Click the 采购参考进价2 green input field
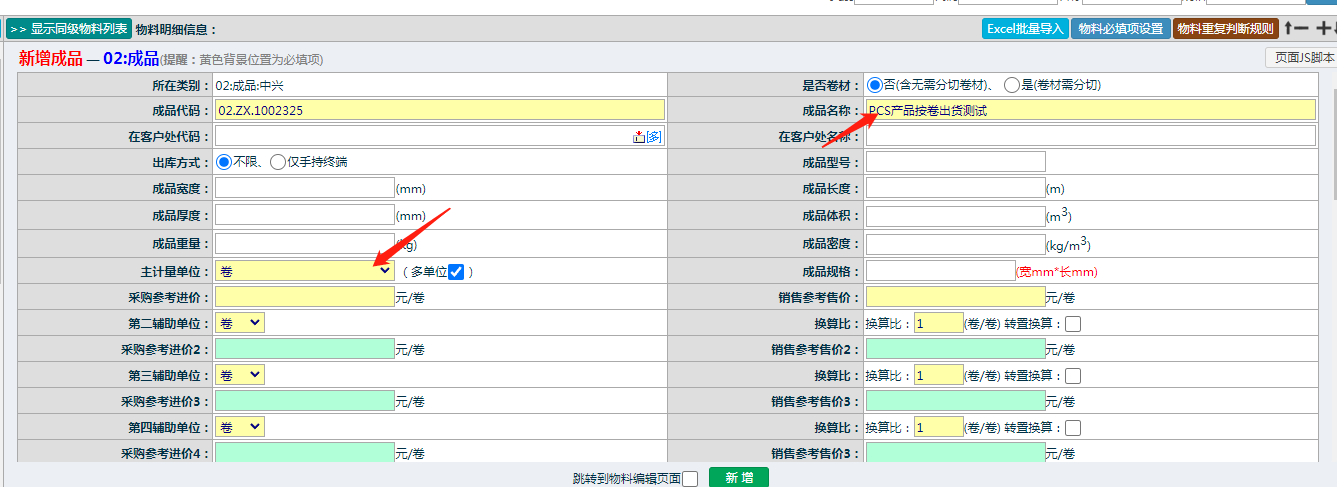The image size is (1337, 487). point(305,349)
